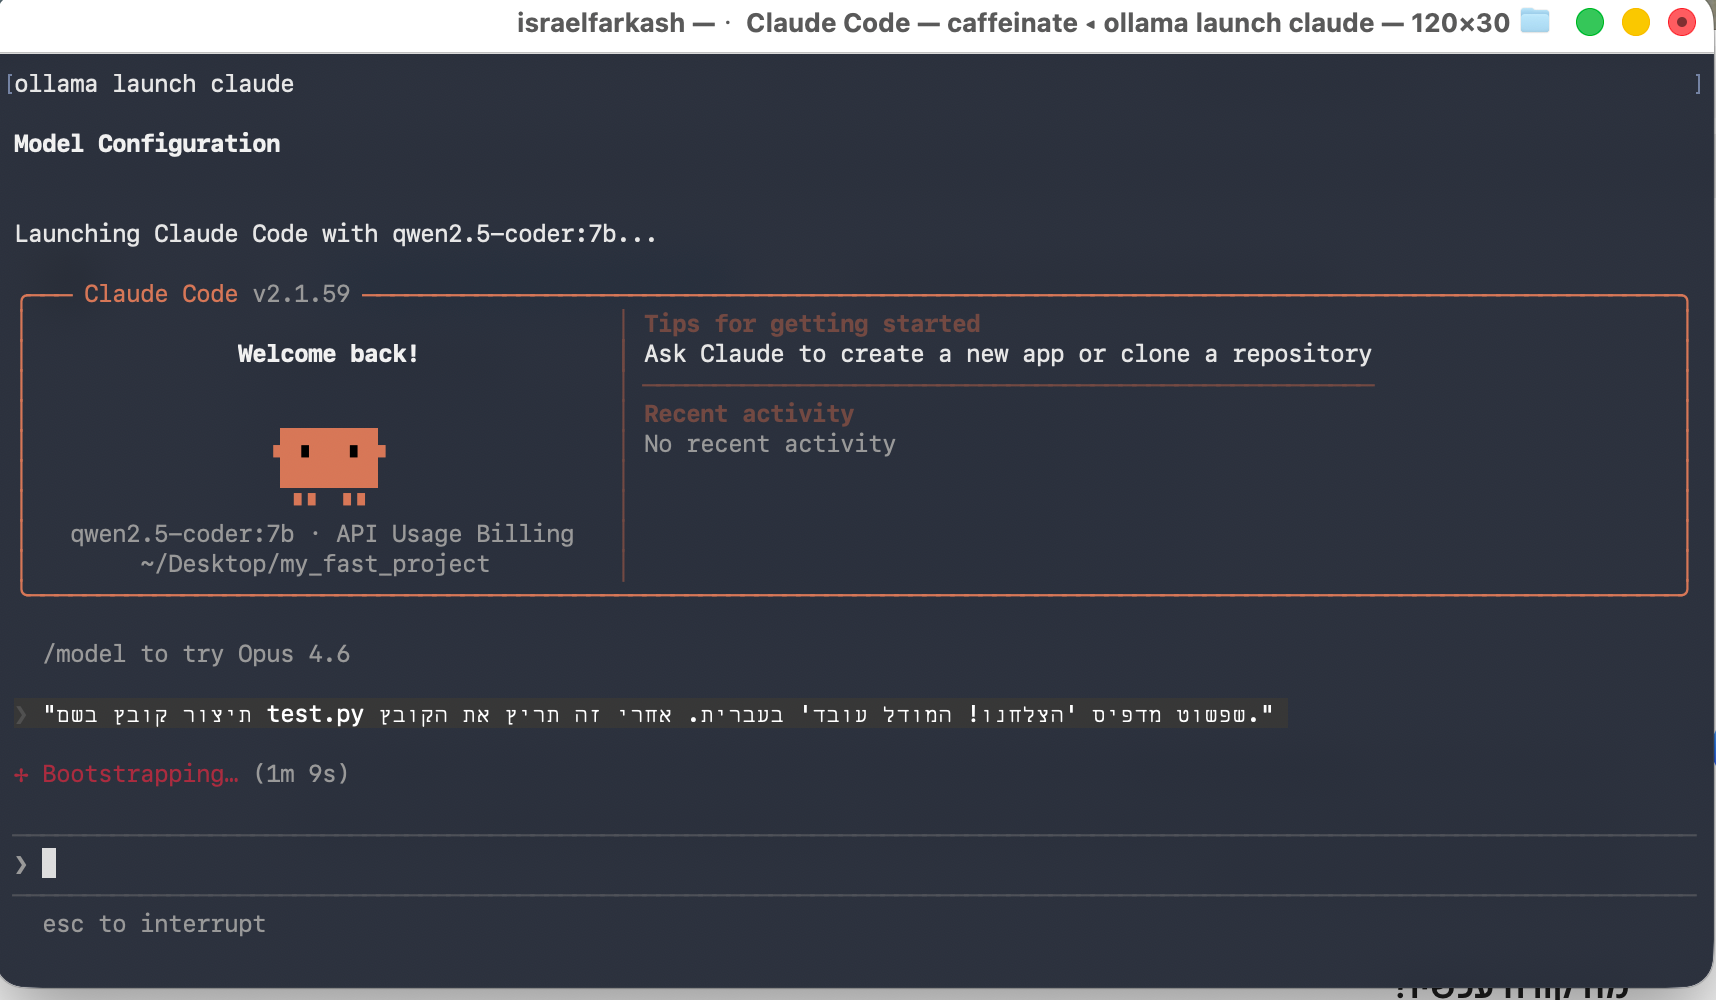The image size is (1716, 1000).
Task: Click the closing bracket mark at top right
Action: click(x=1698, y=84)
